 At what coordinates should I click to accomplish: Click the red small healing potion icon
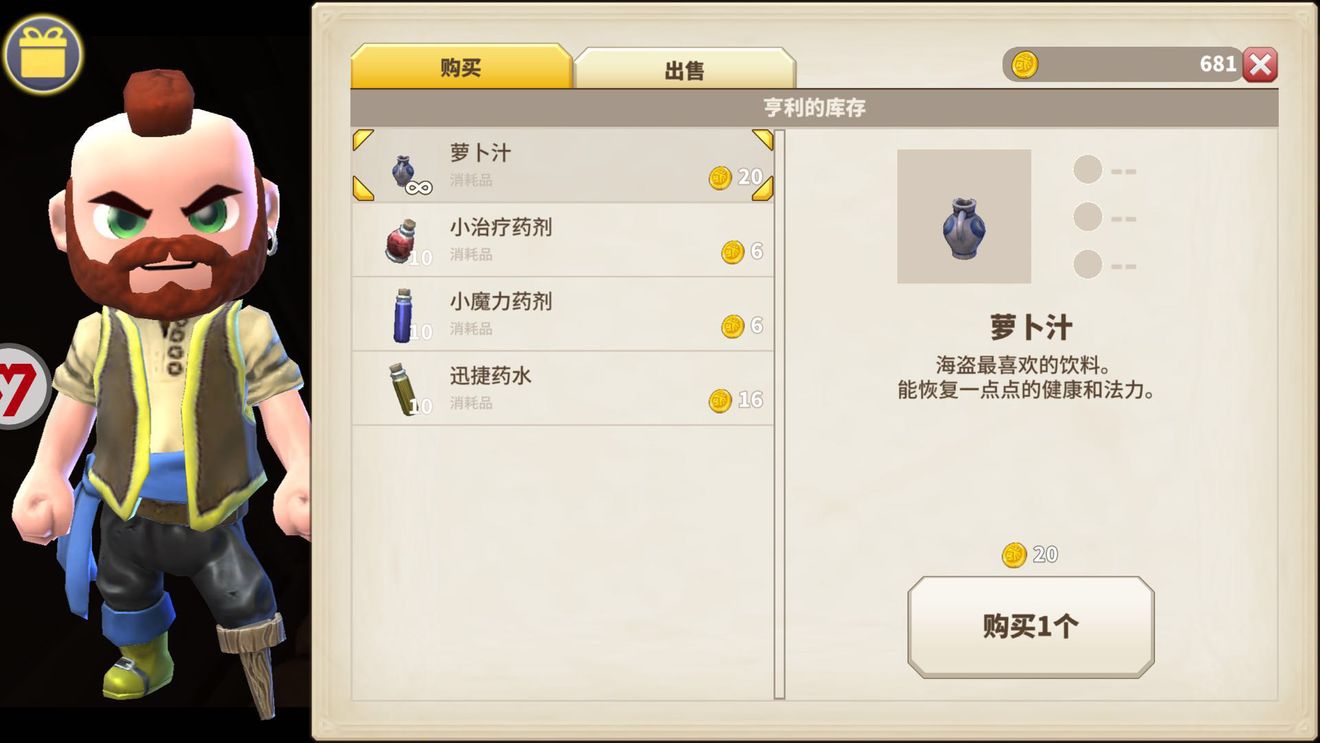pos(402,241)
